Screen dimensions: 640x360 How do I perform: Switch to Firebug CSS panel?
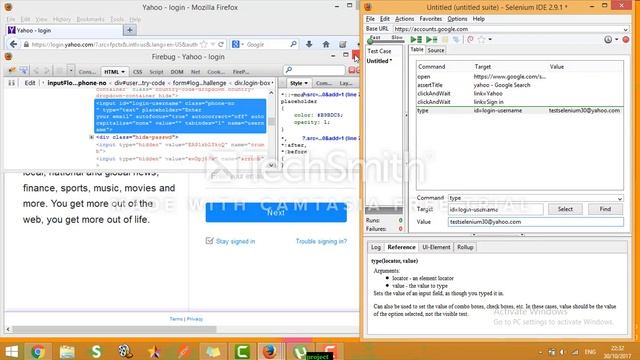coord(138,72)
